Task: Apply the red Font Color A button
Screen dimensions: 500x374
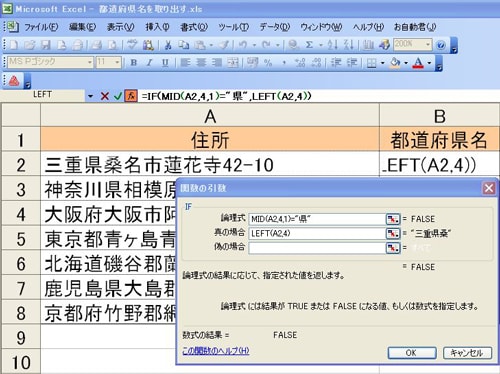Action: click(x=419, y=62)
